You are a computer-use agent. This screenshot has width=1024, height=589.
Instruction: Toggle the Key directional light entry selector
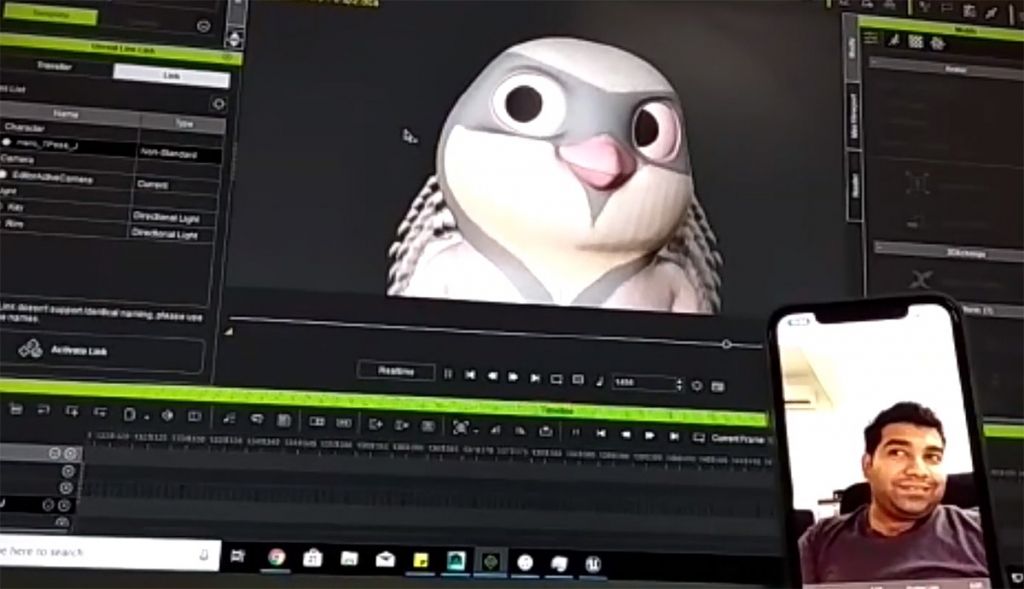(3, 207)
